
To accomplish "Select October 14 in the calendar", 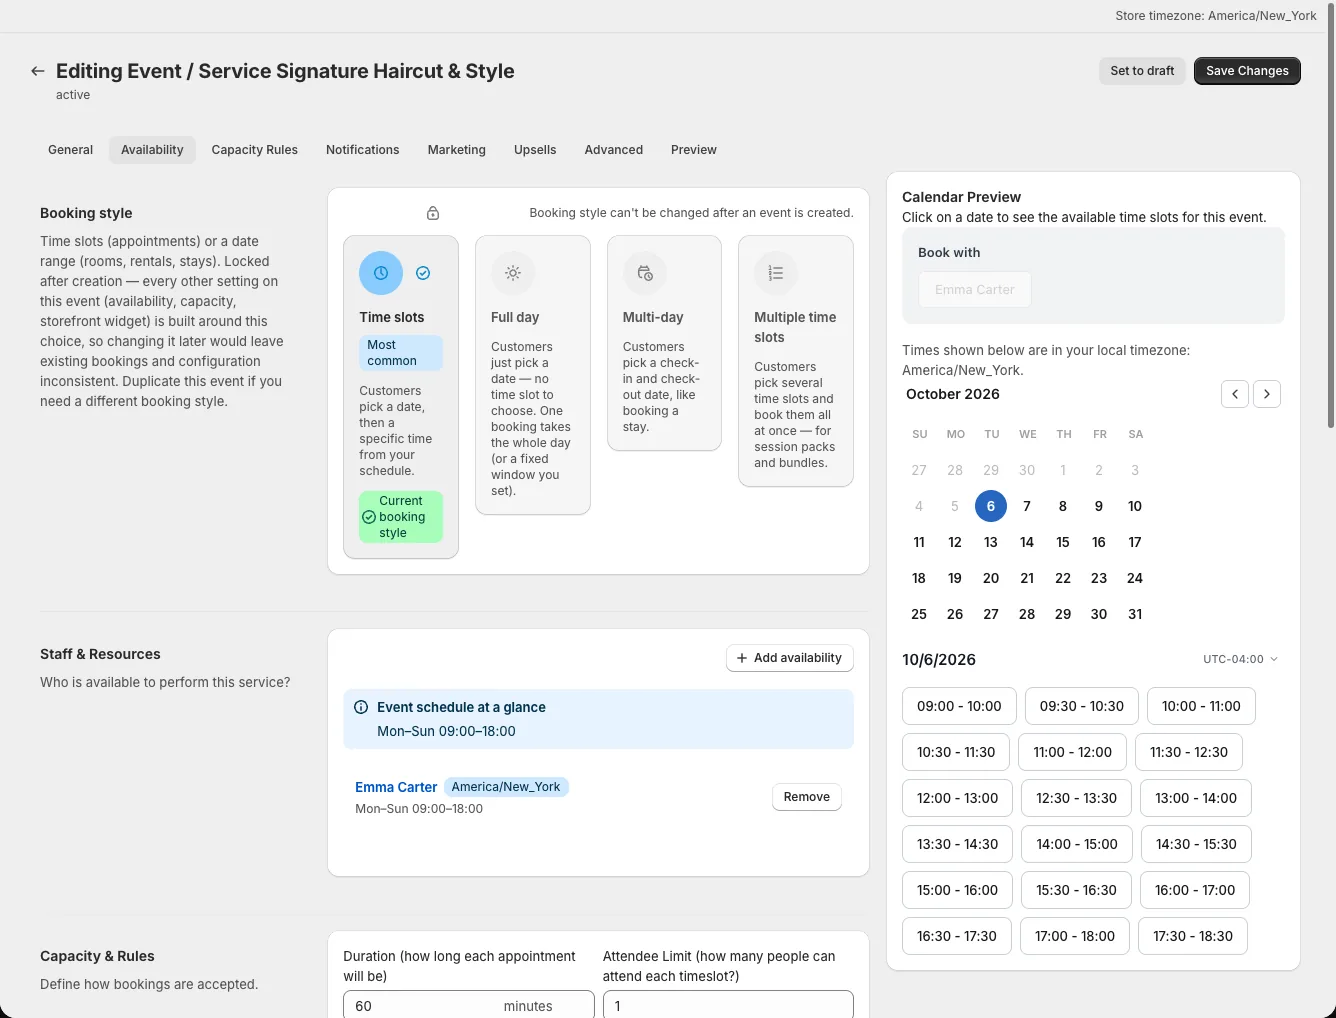I will coord(1027,542).
